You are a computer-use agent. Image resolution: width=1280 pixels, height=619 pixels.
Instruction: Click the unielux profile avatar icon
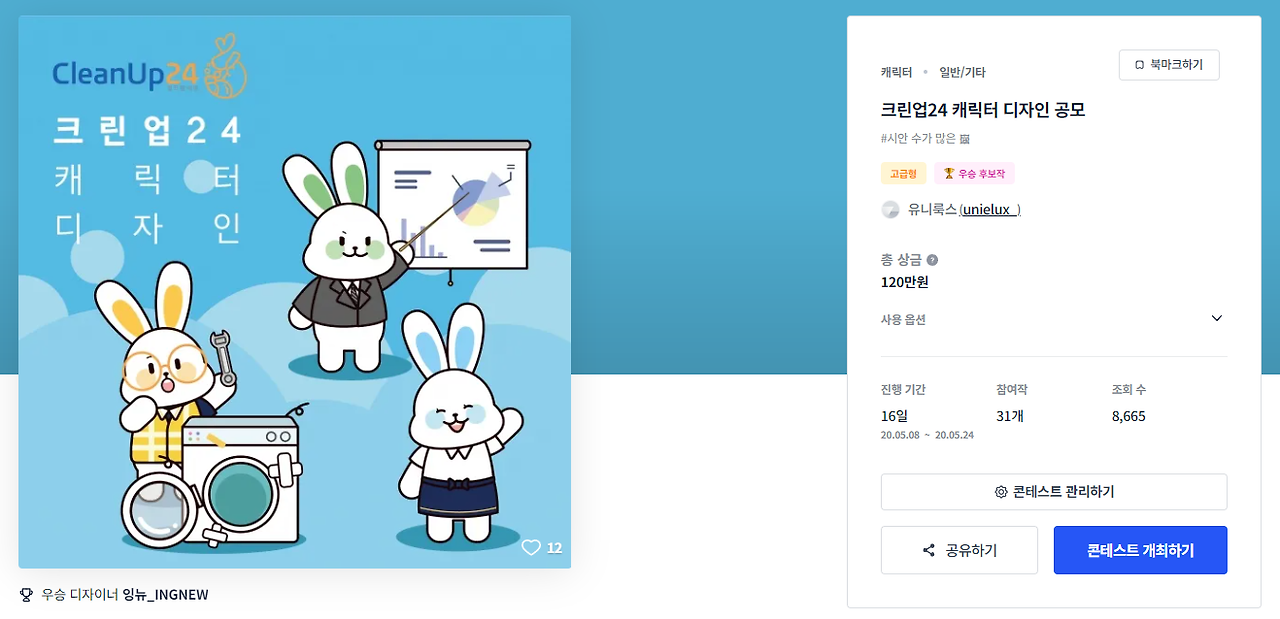[x=890, y=210]
